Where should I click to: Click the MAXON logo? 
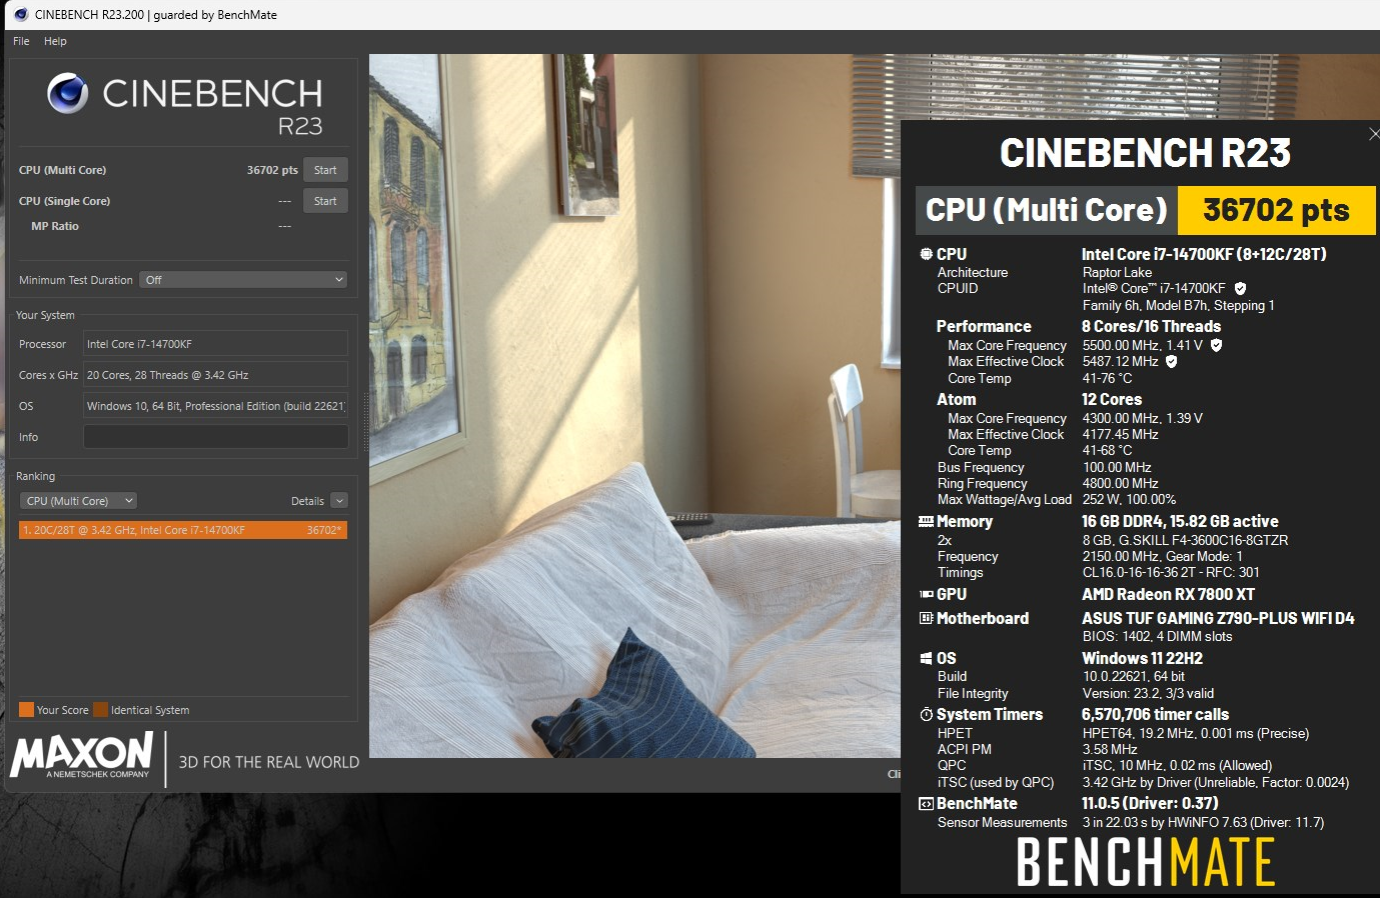(82, 755)
